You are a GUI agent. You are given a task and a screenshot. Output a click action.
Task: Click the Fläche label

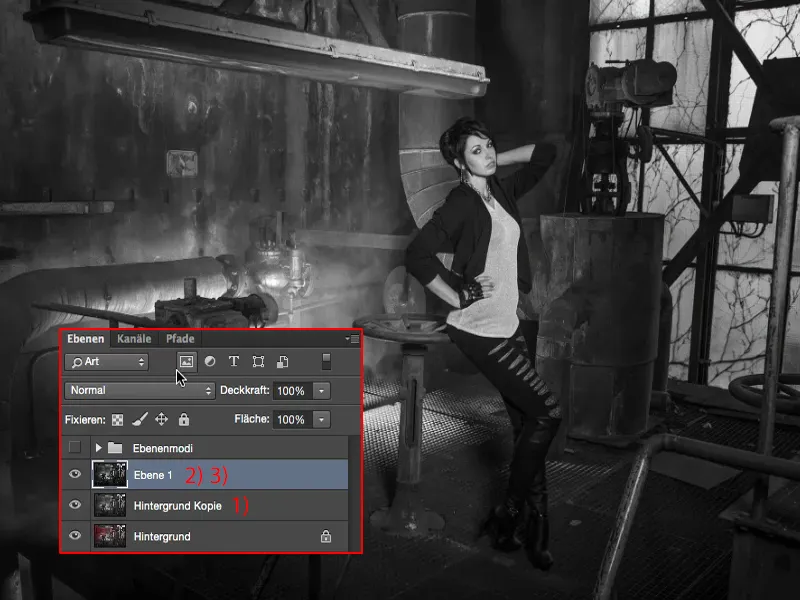click(x=252, y=419)
